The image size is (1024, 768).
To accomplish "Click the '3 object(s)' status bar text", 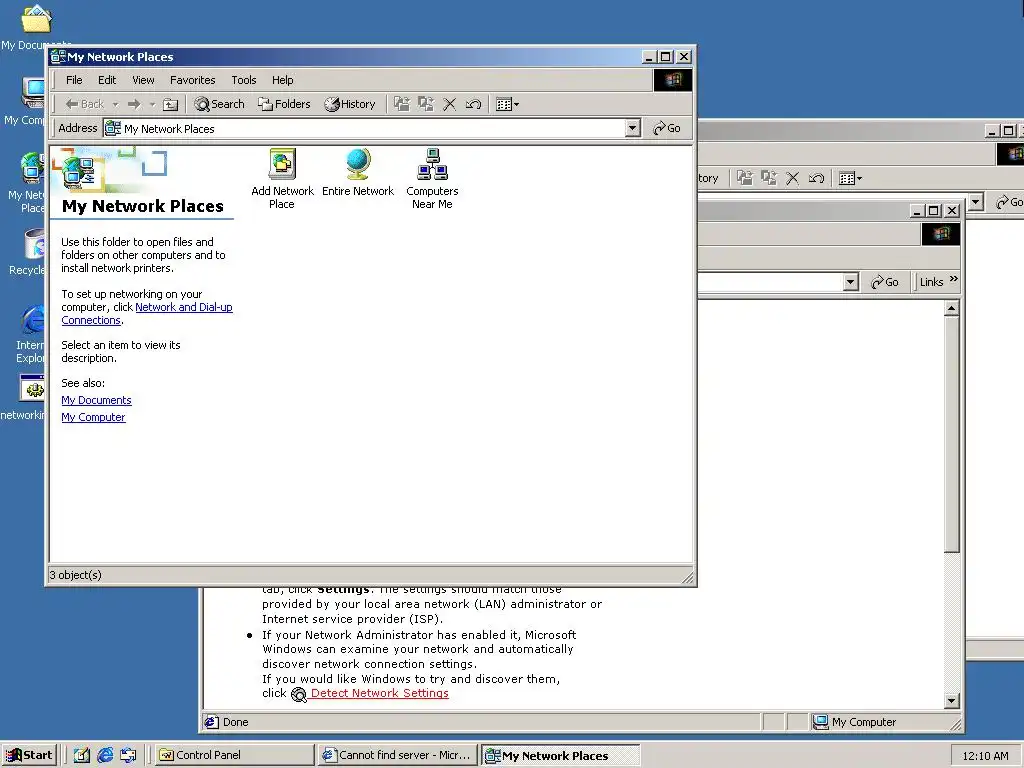I will tap(76, 575).
